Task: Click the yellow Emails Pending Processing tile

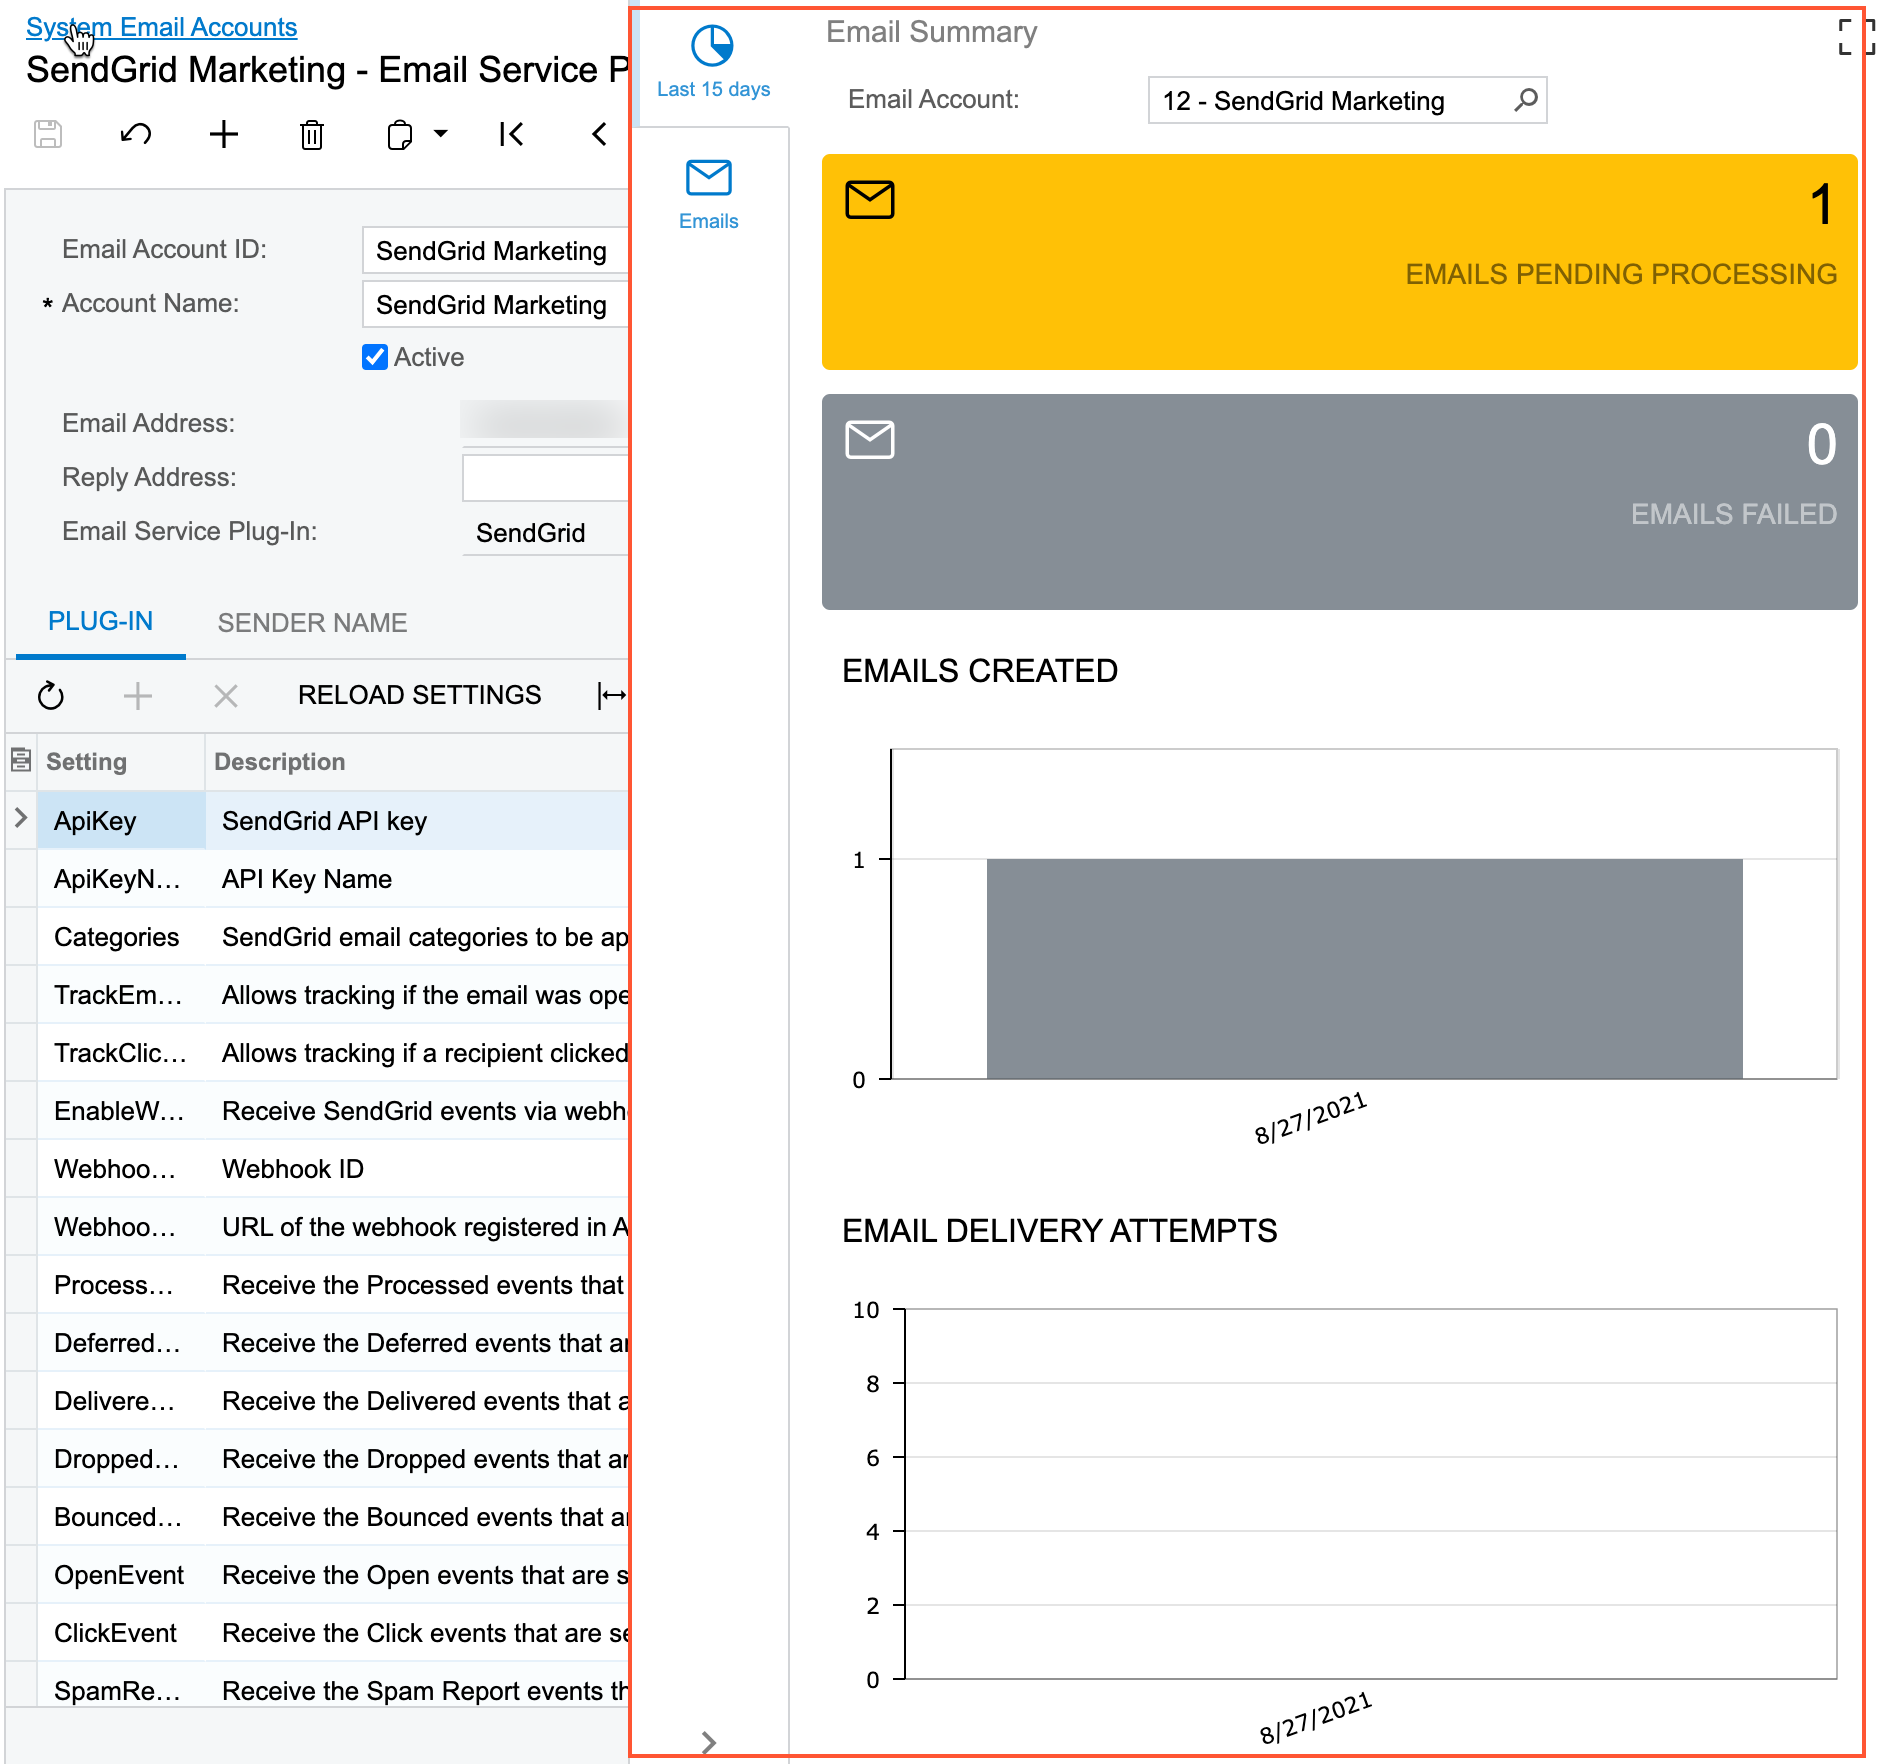Action: pos(1338,262)
